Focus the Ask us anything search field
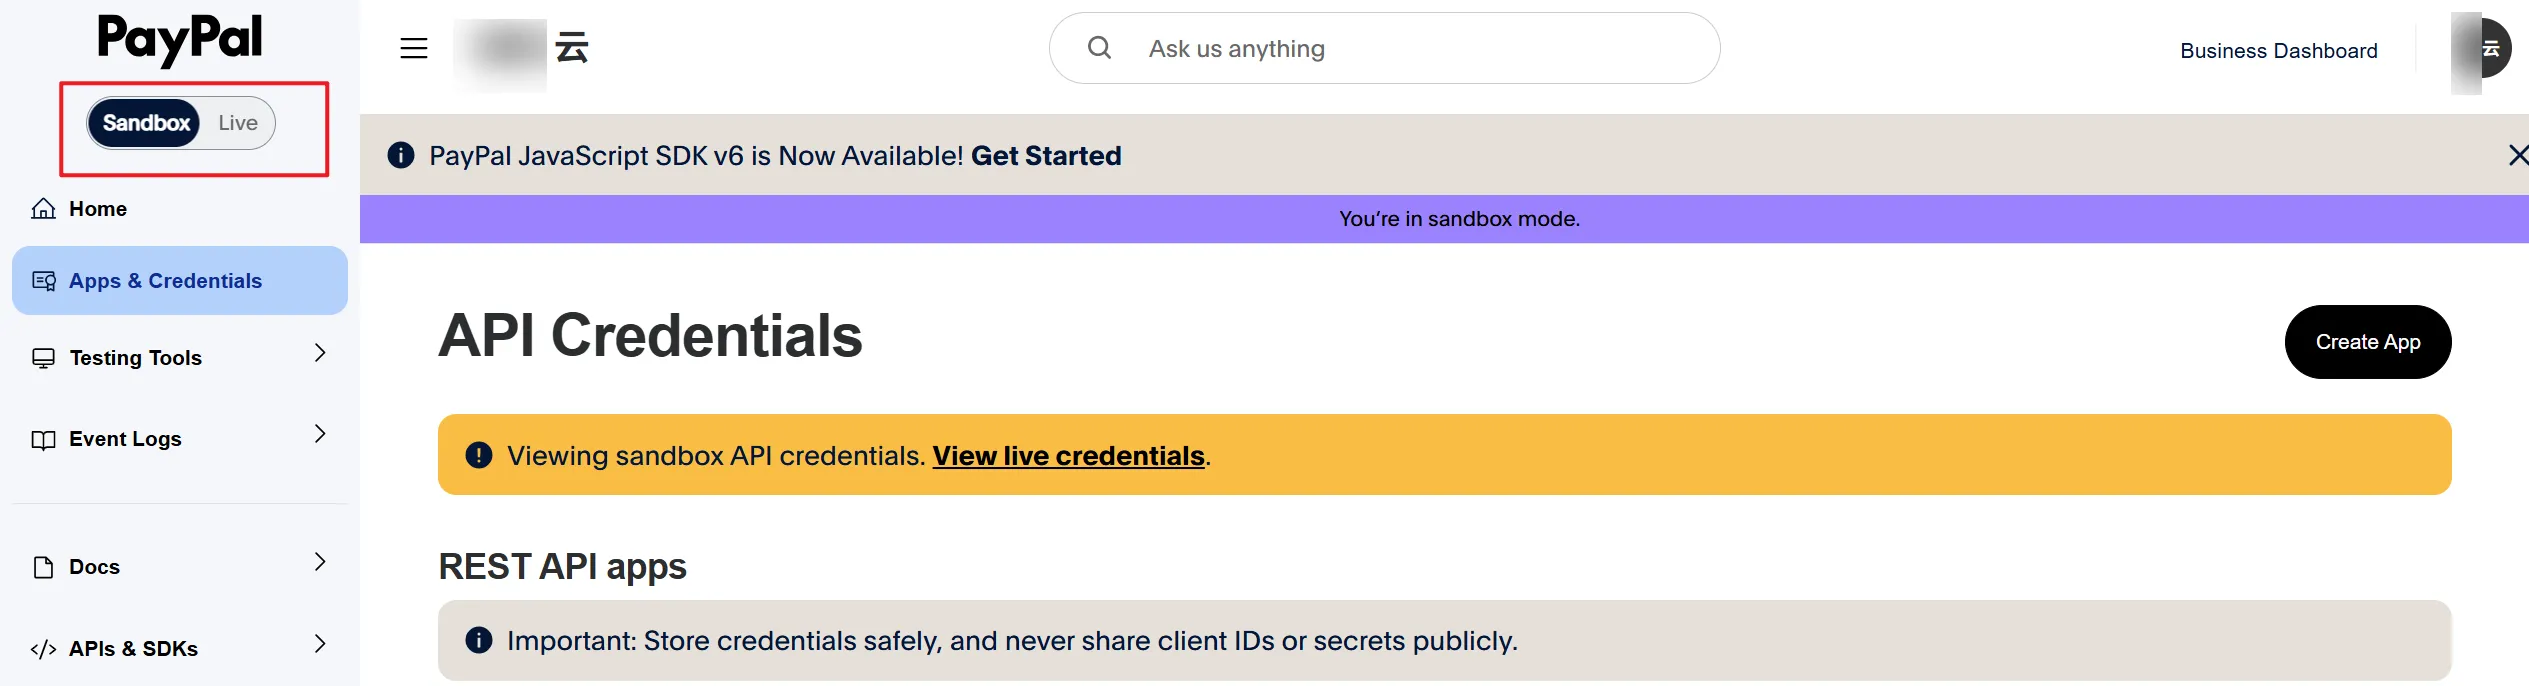 pos(1400,49)
